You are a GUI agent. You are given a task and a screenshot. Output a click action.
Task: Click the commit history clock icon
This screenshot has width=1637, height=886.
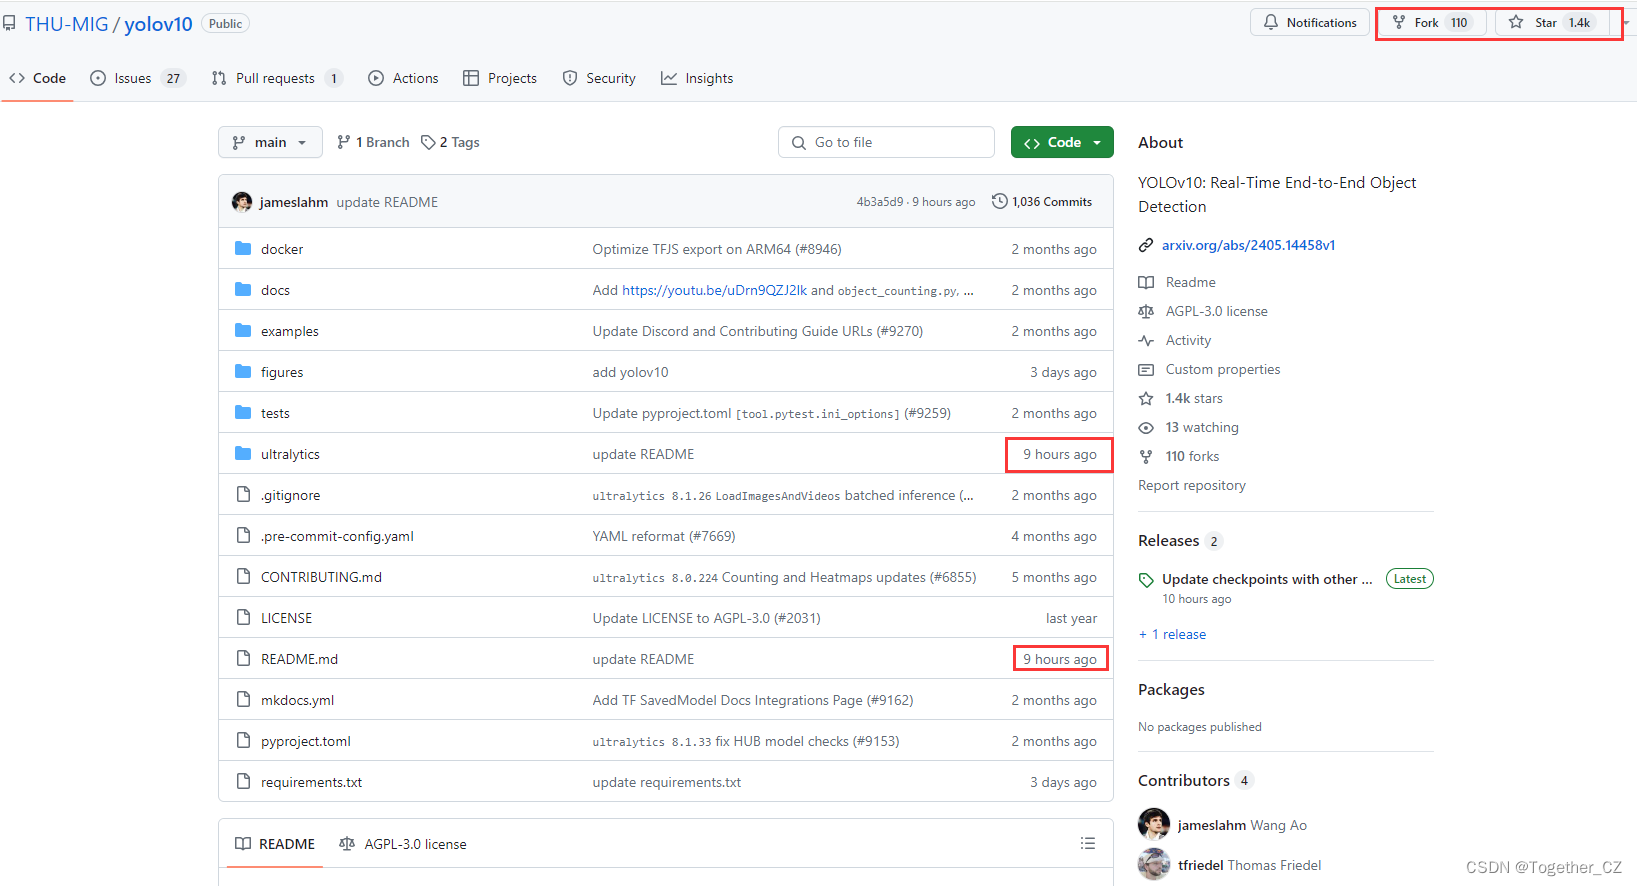999,201
